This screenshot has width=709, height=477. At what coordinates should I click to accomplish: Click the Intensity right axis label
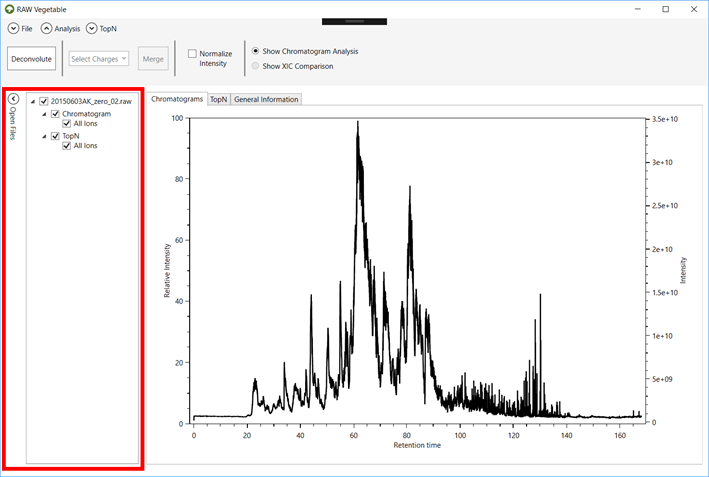point(683,270)
